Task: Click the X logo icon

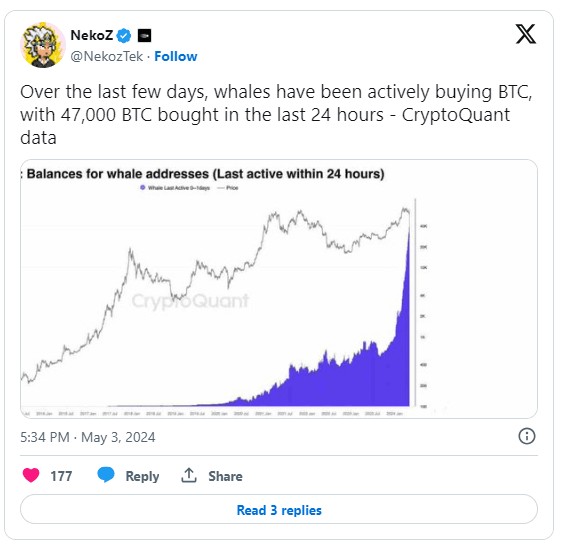Action: click(526, 34)
